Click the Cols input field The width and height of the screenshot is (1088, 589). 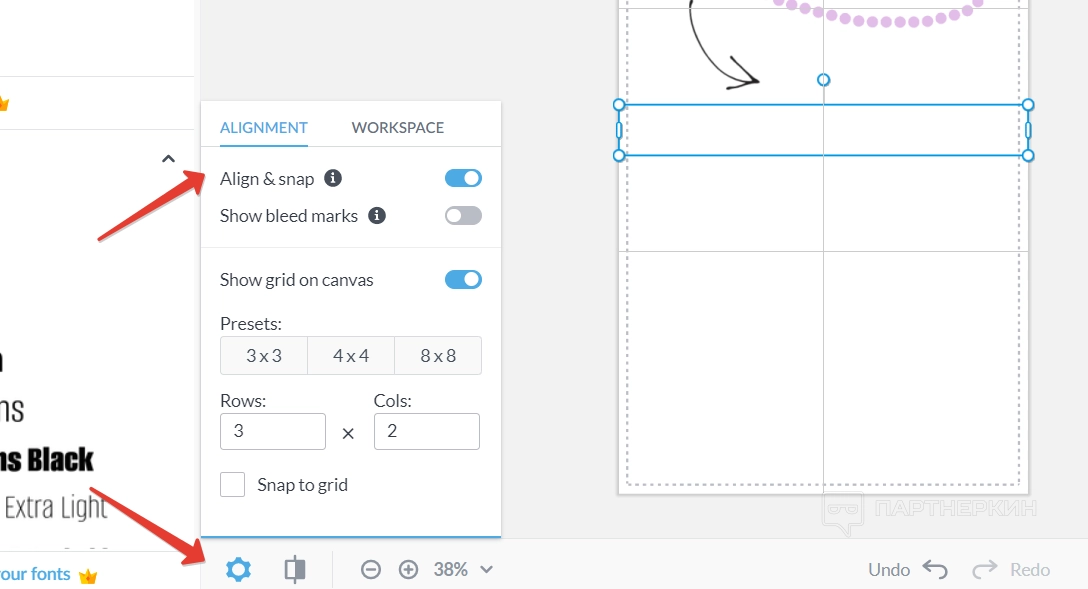tap(427, 432)
